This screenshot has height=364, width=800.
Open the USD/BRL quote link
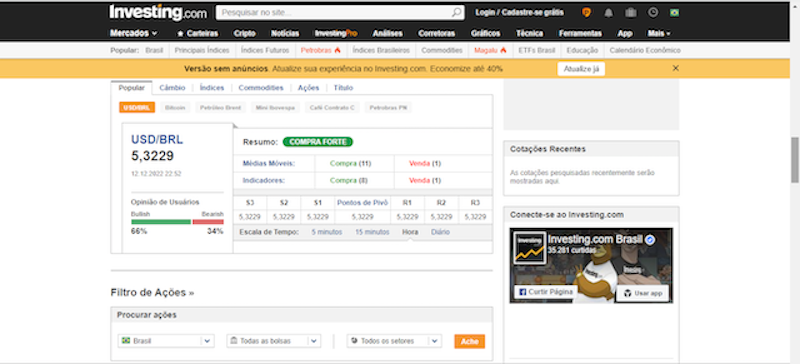(x=157, y=139)
